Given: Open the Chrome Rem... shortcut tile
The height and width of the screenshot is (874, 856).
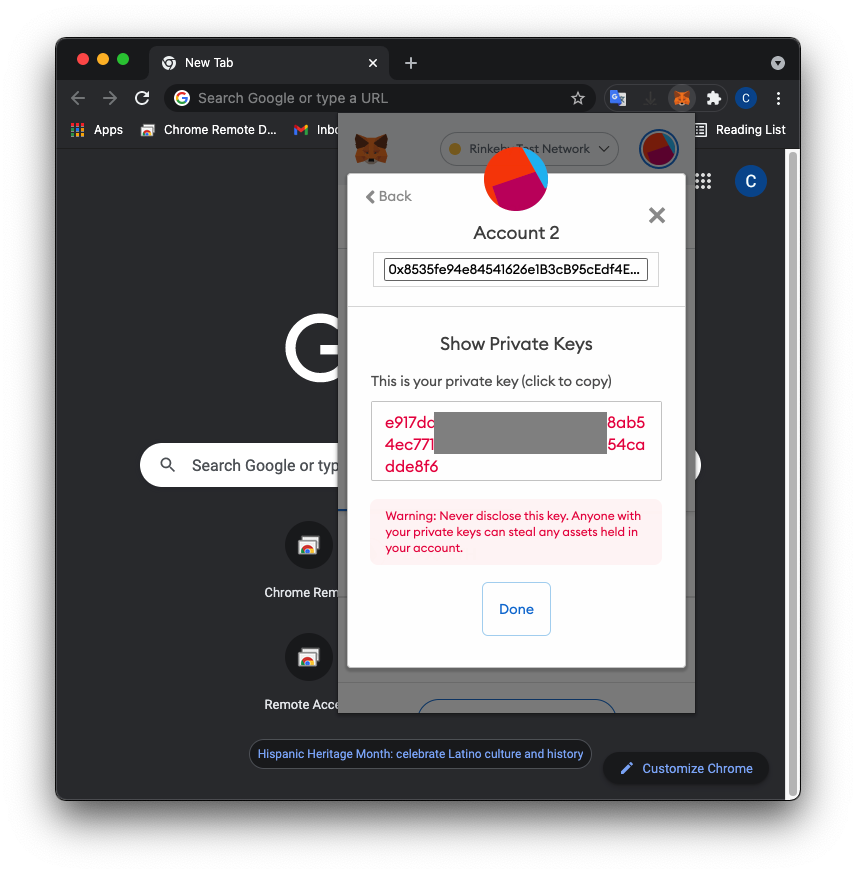Looking at the screenshot, I should click(x=309, y=560).
